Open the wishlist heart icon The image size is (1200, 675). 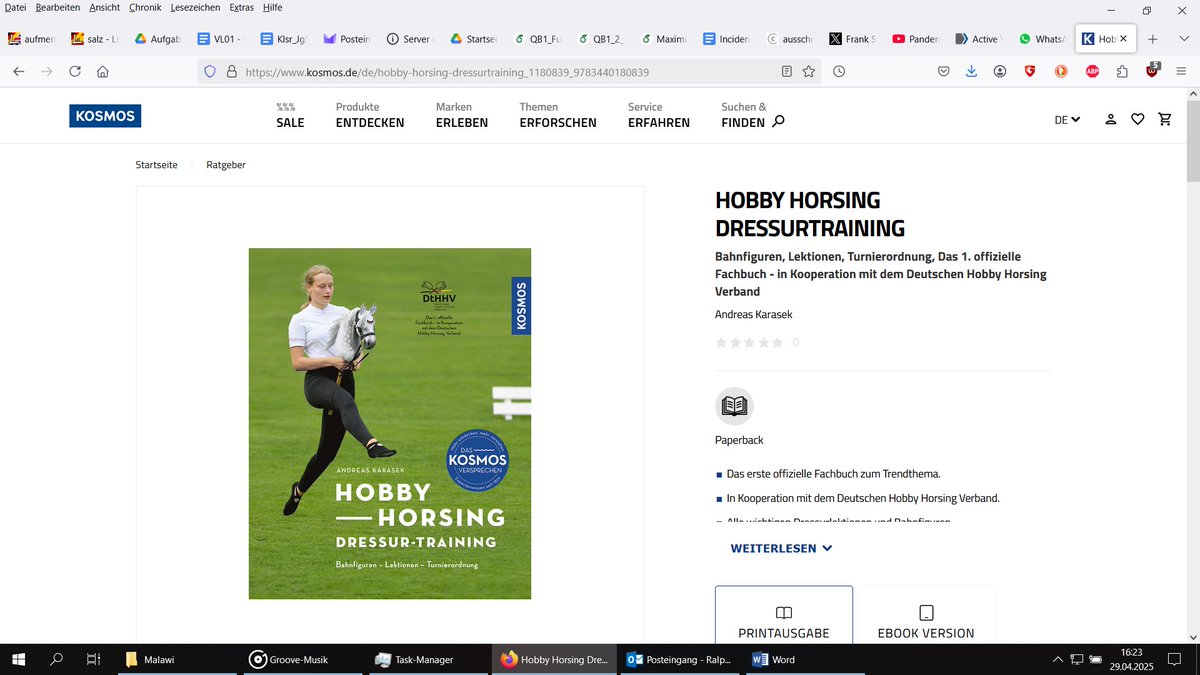pos(1137,119)
